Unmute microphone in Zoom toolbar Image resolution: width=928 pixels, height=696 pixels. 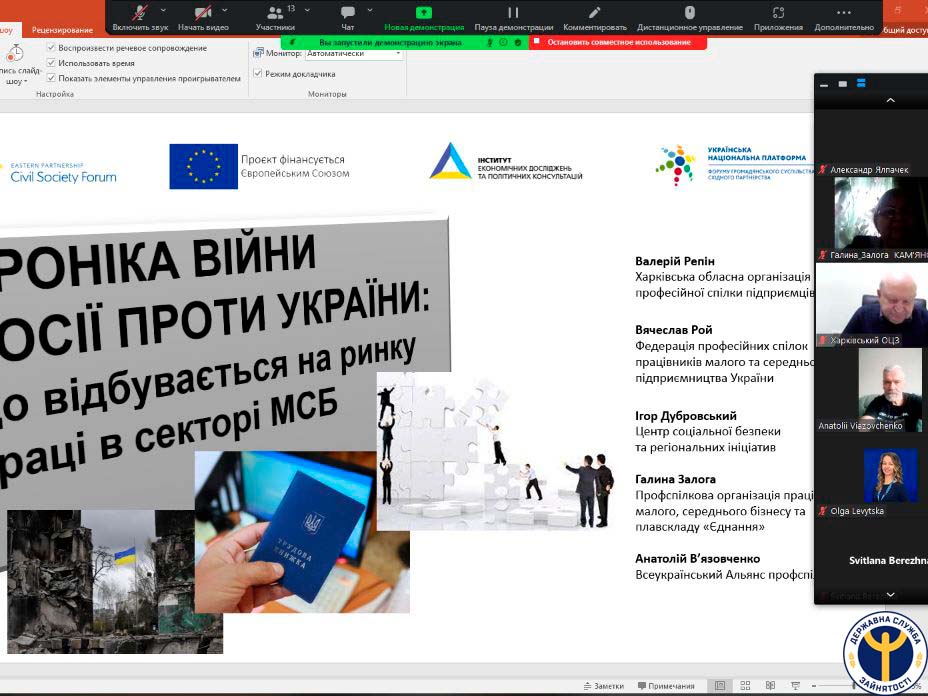140,14
